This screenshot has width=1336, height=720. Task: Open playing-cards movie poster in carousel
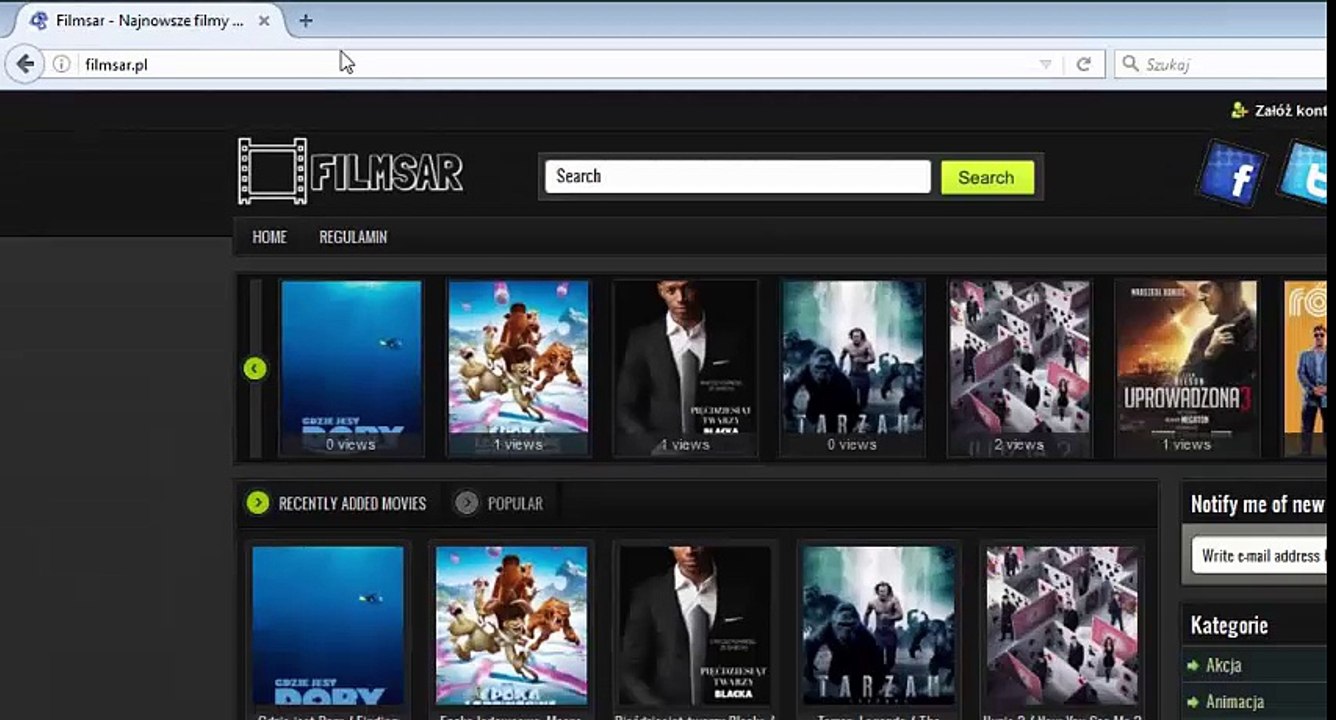click(1019, 368)
